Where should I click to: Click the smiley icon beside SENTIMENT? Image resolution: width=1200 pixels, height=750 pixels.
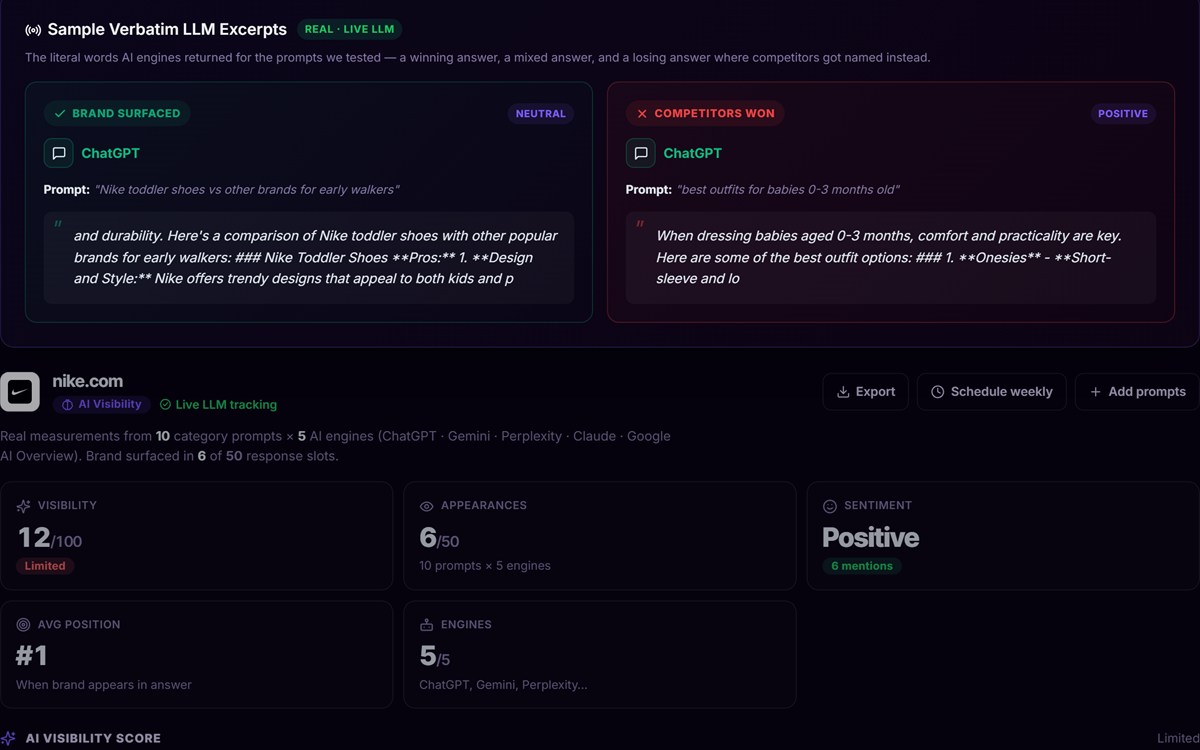[829, 506]
